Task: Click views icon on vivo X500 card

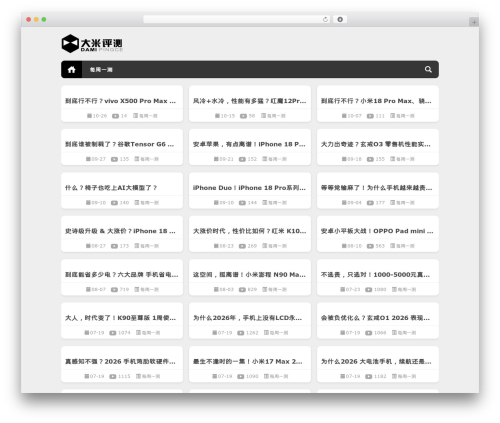Action: pos(115,116)
